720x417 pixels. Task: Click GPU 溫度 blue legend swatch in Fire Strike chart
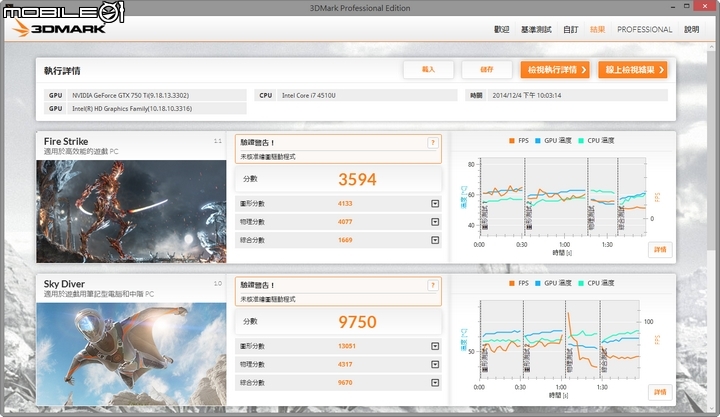538,141
